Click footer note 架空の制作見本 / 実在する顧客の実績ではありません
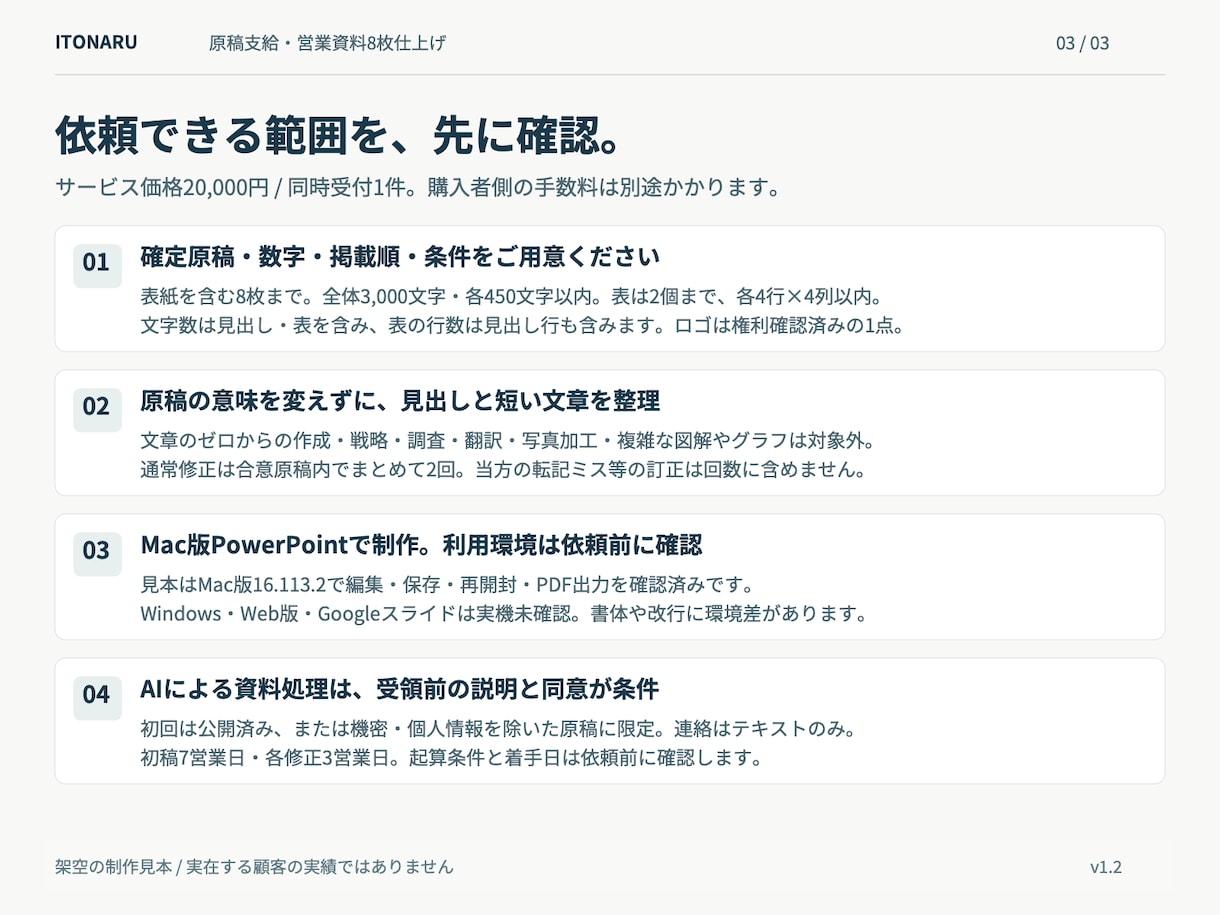 (254, 867)
